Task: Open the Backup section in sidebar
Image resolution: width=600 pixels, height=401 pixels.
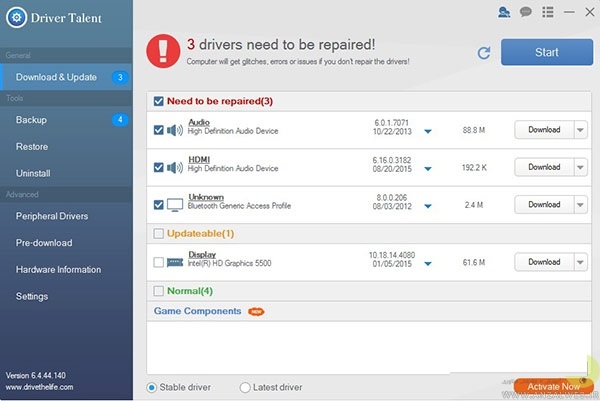Action: [x=31, y=120]
